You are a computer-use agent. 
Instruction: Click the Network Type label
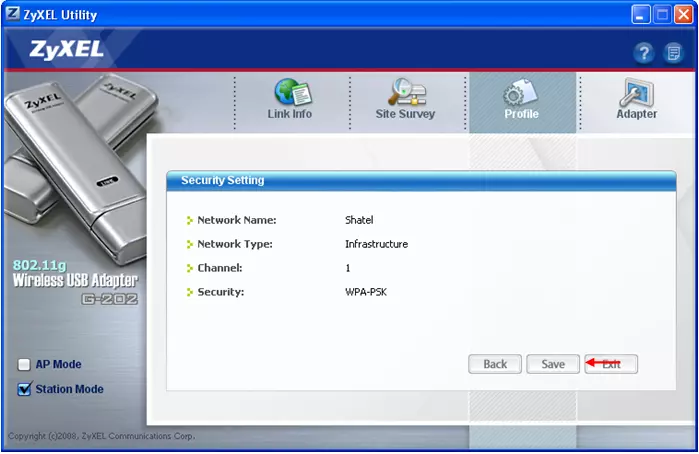click(x=234, y=244)
